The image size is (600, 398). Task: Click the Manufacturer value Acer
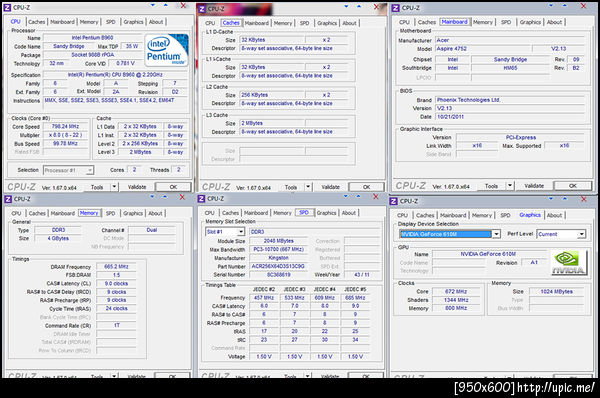tap(510, 40)
